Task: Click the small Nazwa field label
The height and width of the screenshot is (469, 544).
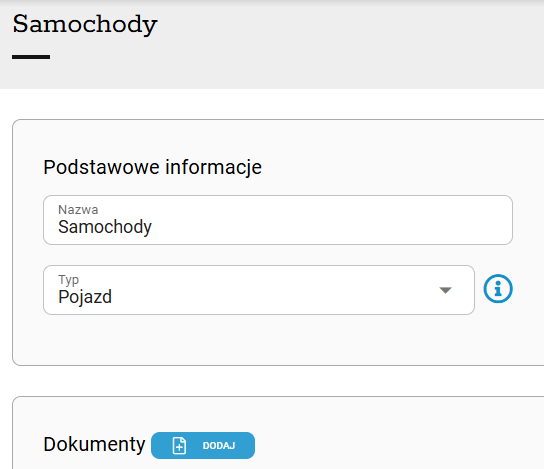Action: coord(78,210)
